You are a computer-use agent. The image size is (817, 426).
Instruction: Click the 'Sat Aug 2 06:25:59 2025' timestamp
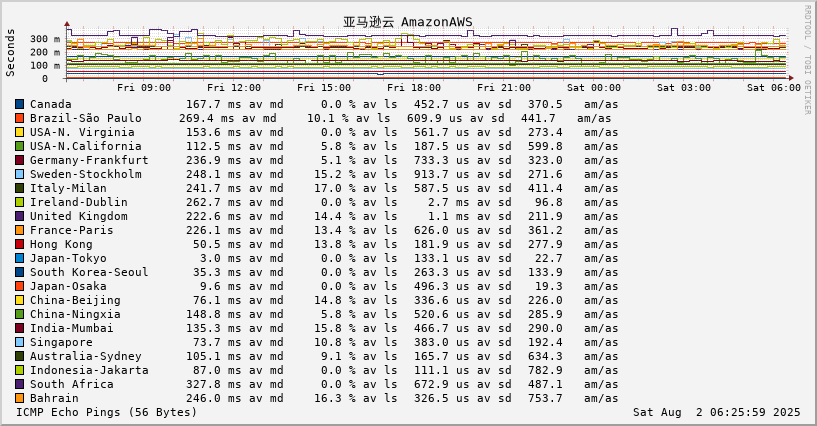[716, 412]
